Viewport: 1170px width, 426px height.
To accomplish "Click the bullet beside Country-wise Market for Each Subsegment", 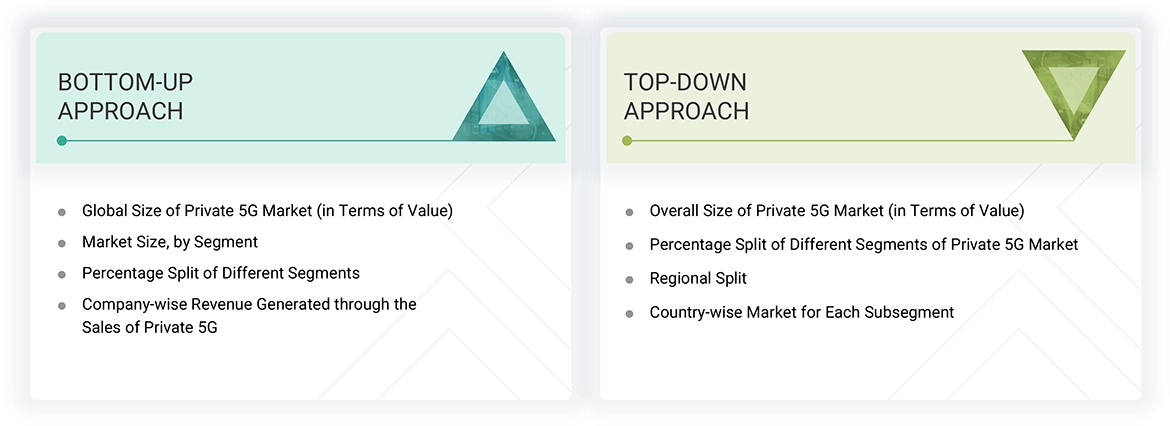I will (x=629, y=313).
